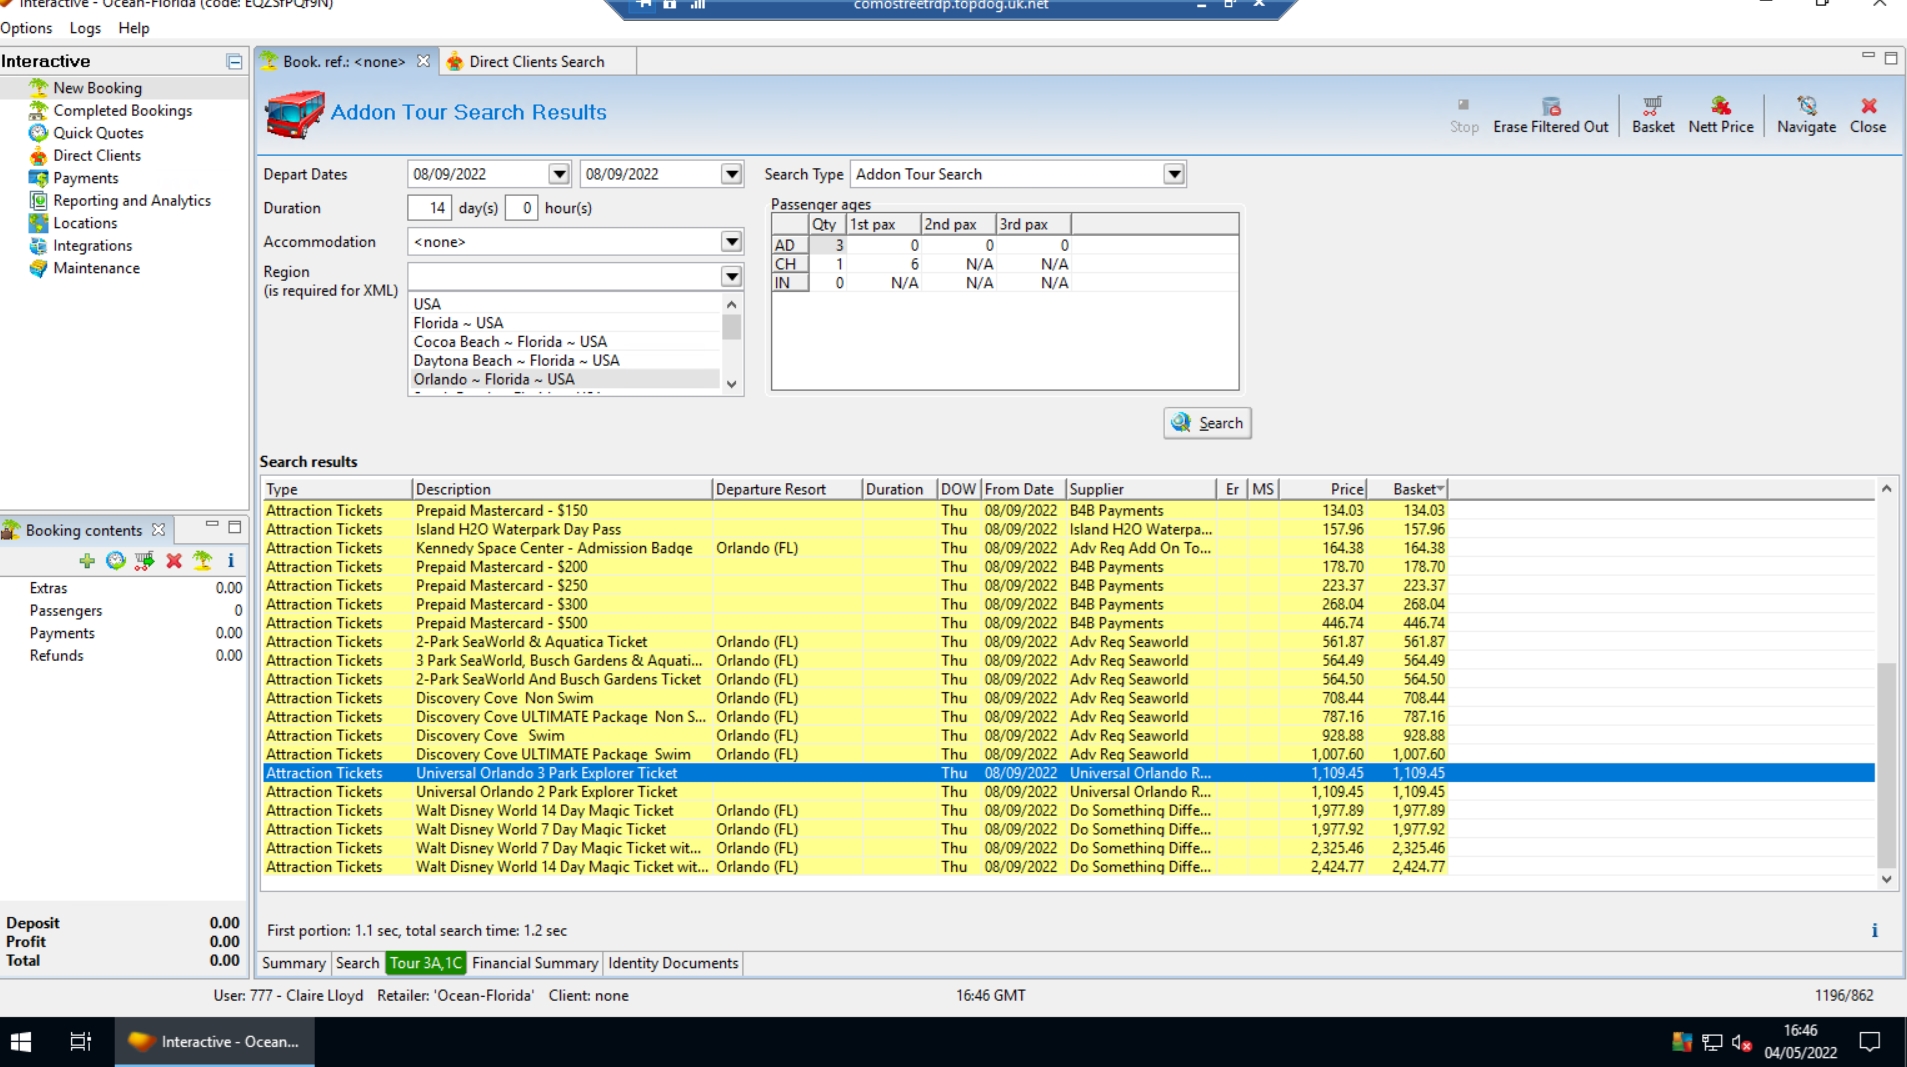Viewport: 1907px width, 1067px height.
Task: Click the Basket column header sort arrow
Action: coord(1440,489)
